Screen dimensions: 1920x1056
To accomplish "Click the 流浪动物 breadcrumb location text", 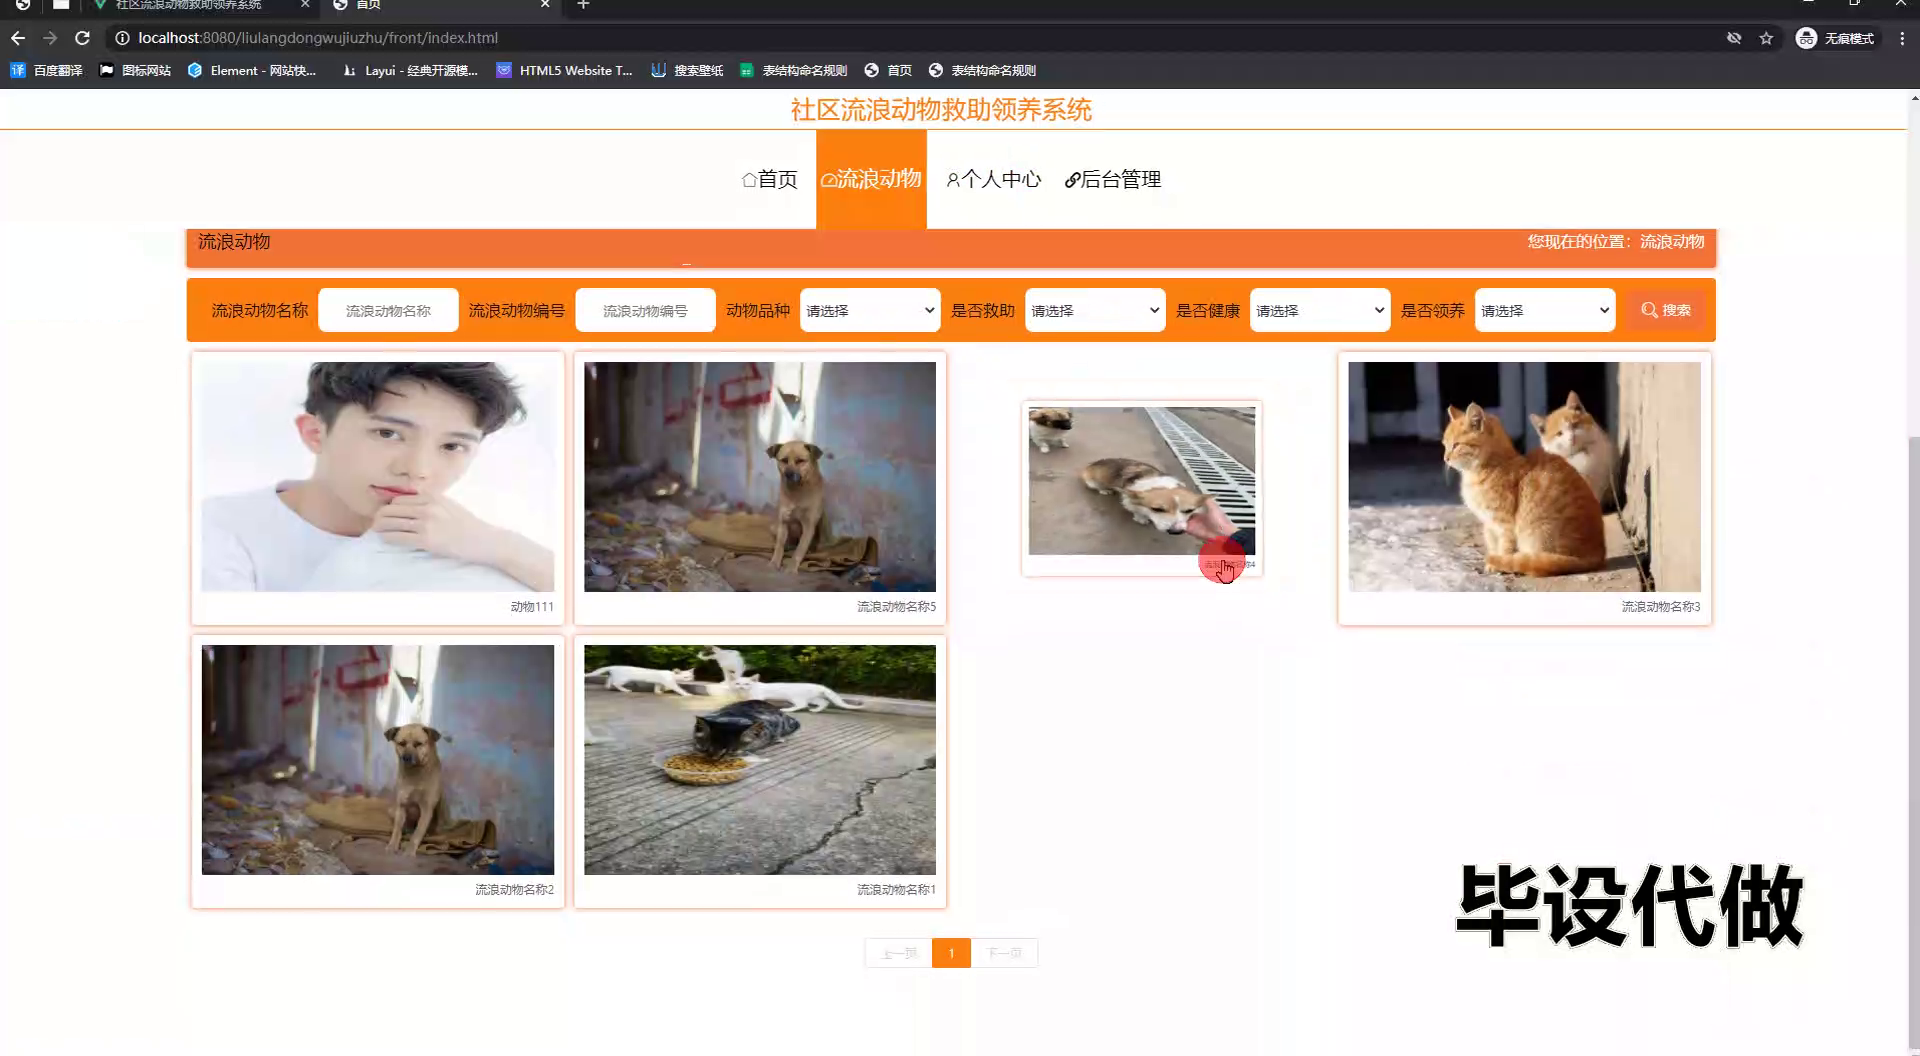I will click(x=1672, y=242).
